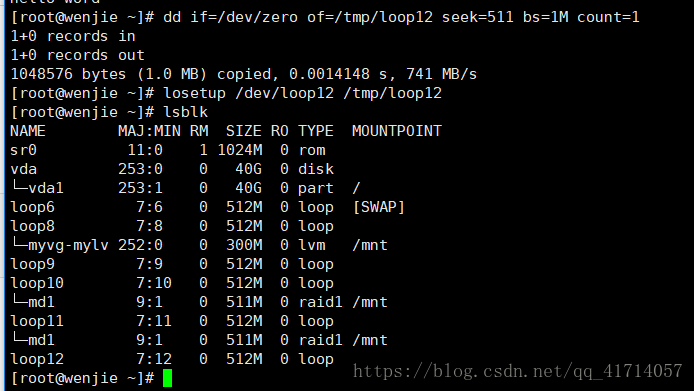Click the 1024M size of sr0
The height and width of the screenshot is (391, 694).
(239, 150)
